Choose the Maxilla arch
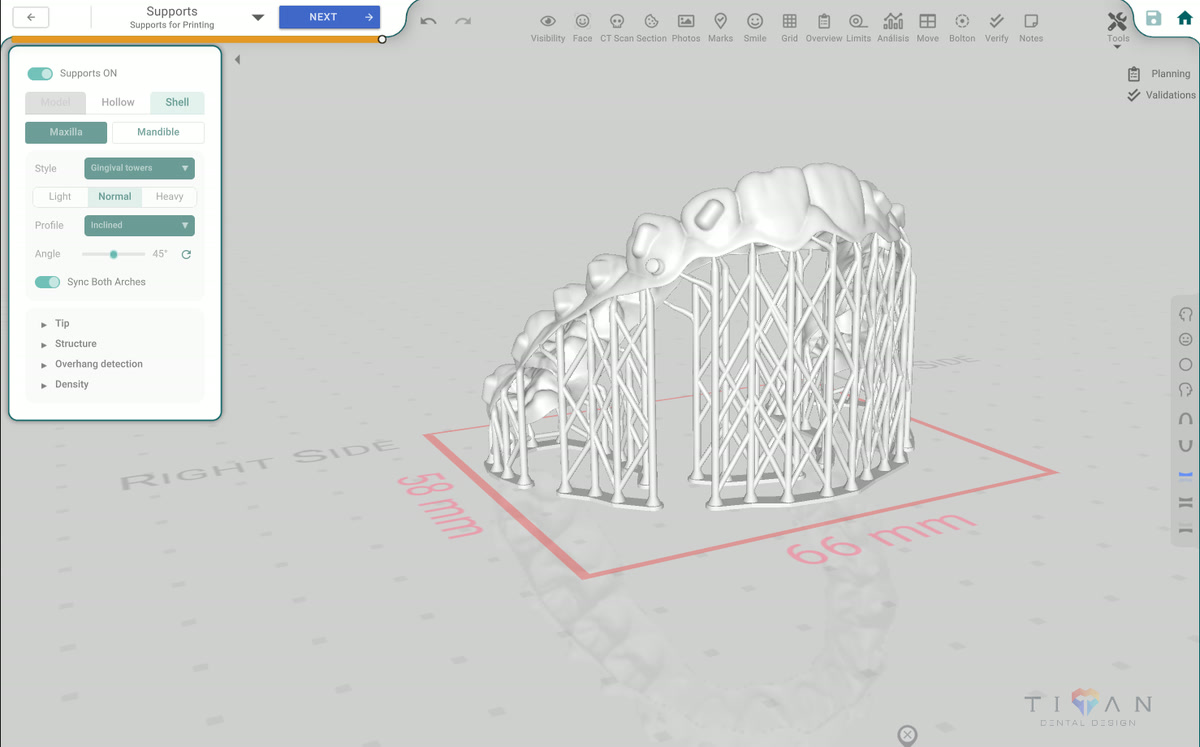 66,132
